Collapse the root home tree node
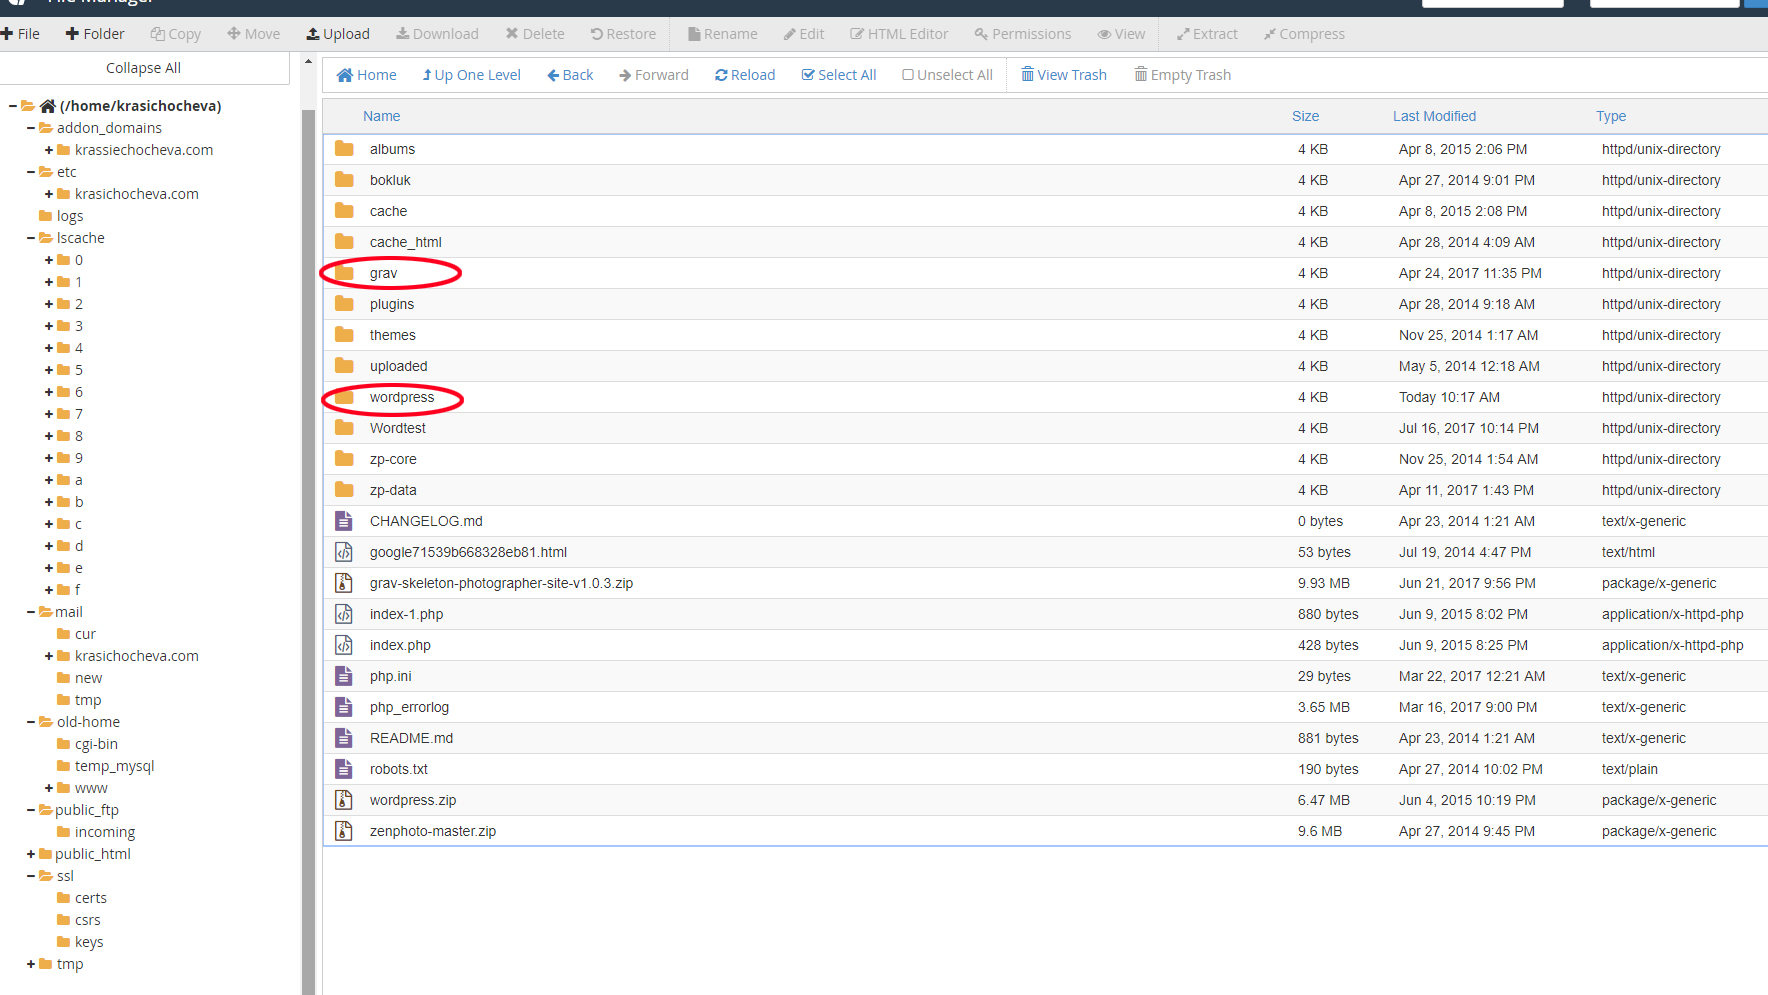The height and width of the screenshot is (995, 1768). tap(13, 106)
